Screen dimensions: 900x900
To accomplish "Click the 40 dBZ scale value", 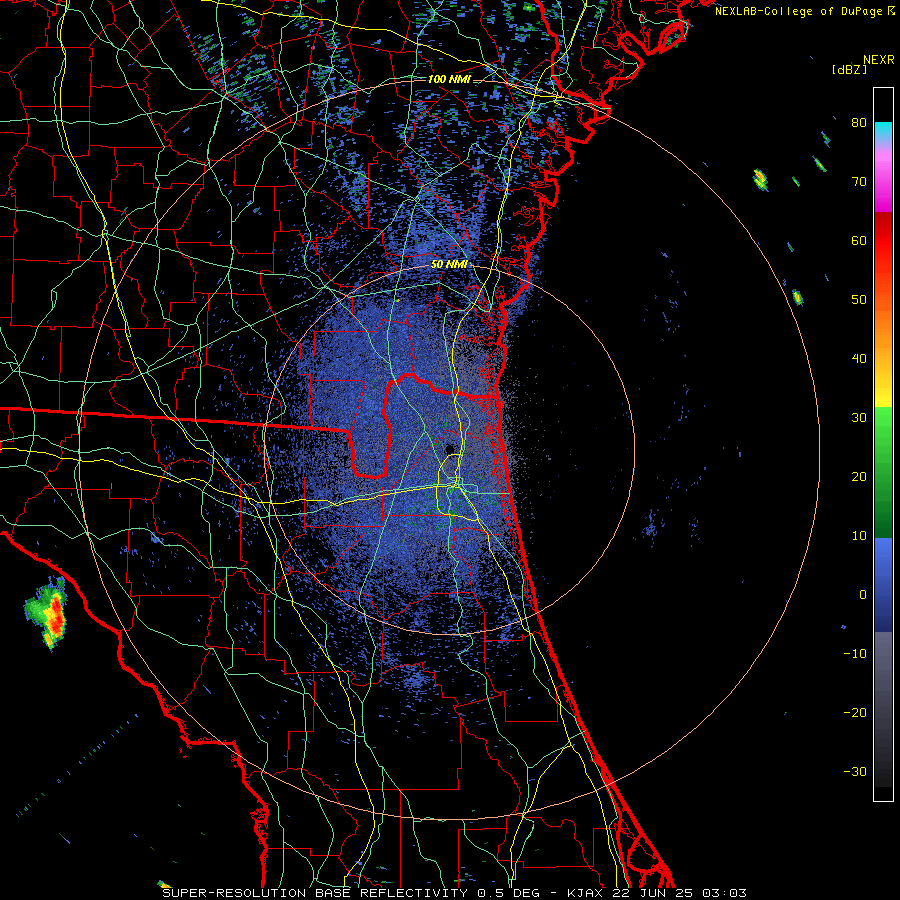I will pos(859,359).
